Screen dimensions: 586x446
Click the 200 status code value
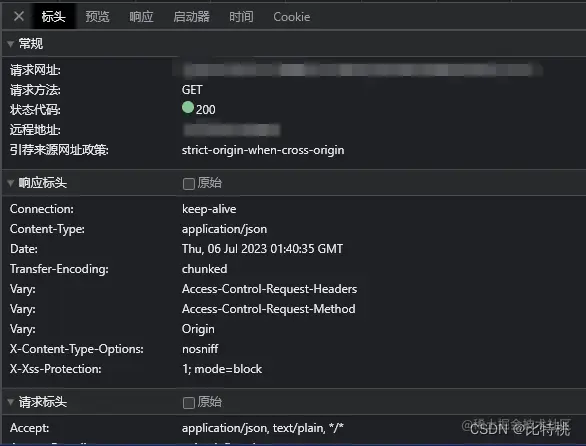[206, 110]
